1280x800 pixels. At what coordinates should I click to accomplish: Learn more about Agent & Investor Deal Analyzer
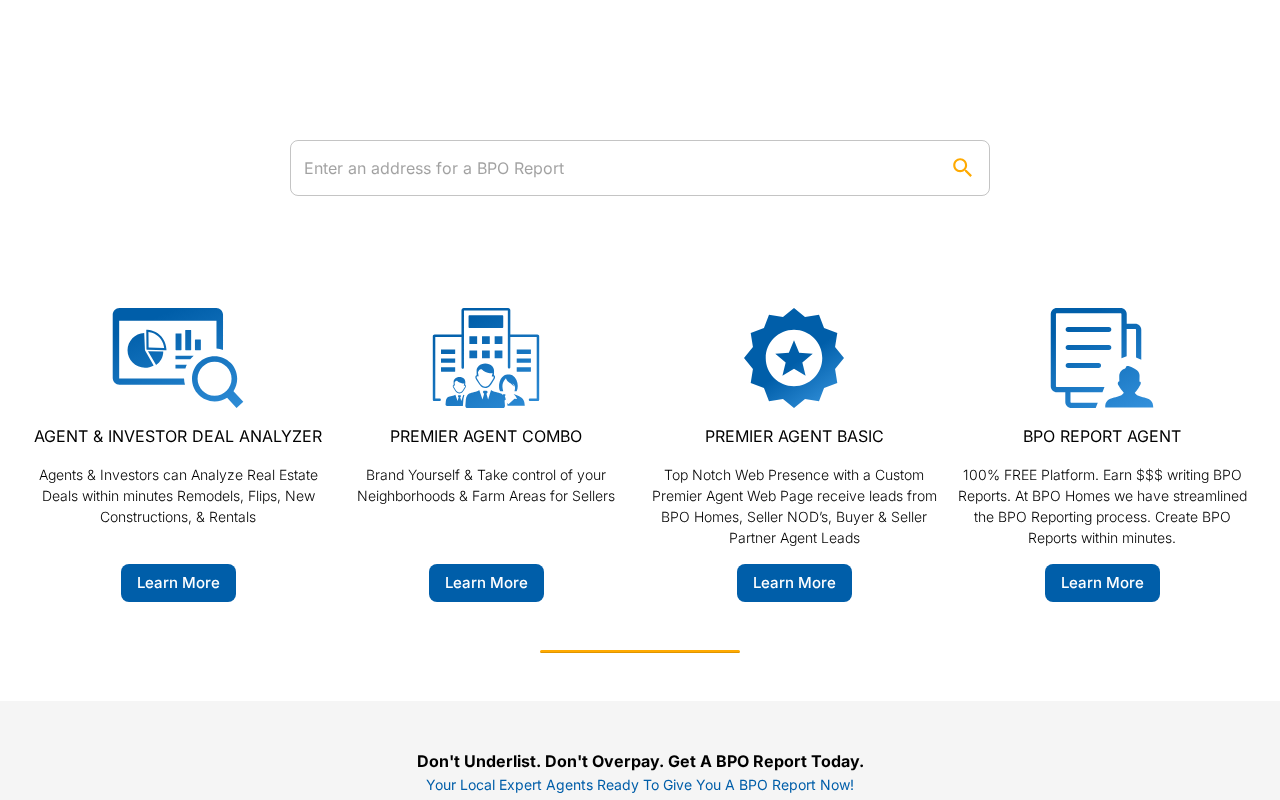point(178,583)
